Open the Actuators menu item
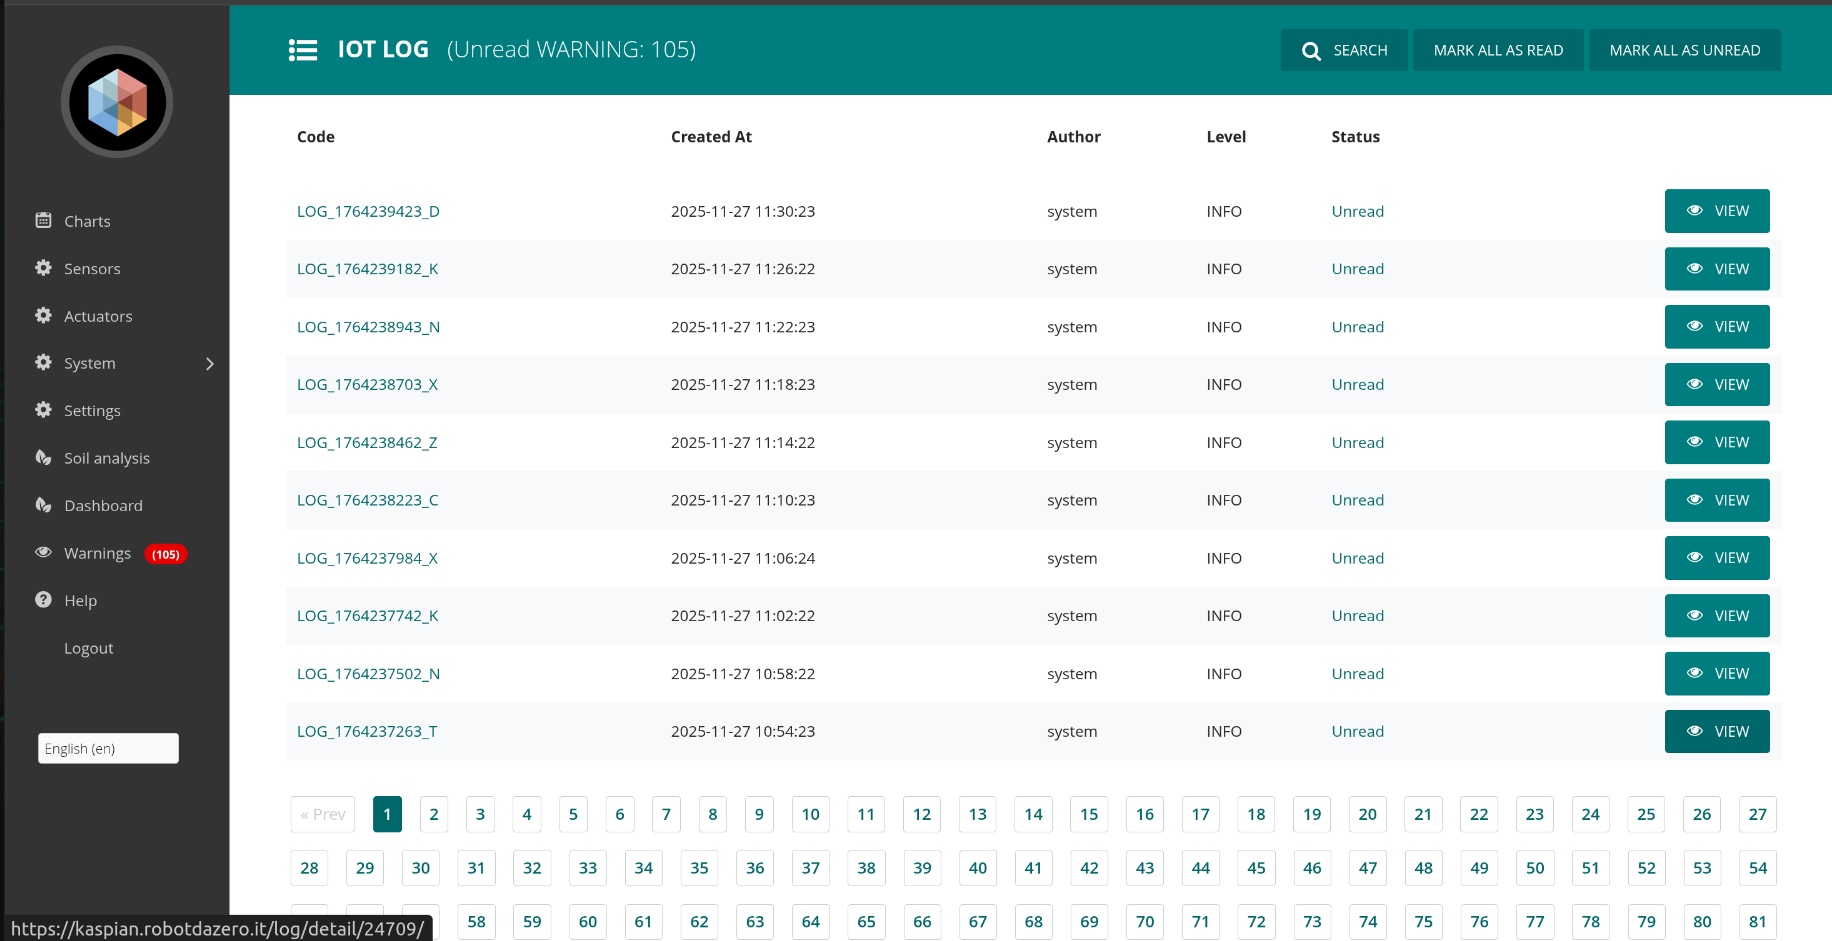Image resolution: width=1832 pixels, height=941 pixels. tap(98, 316)
